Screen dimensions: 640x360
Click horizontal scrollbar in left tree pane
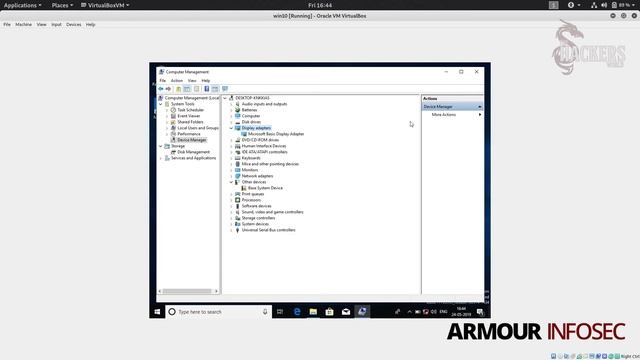[x=188, y=291]
